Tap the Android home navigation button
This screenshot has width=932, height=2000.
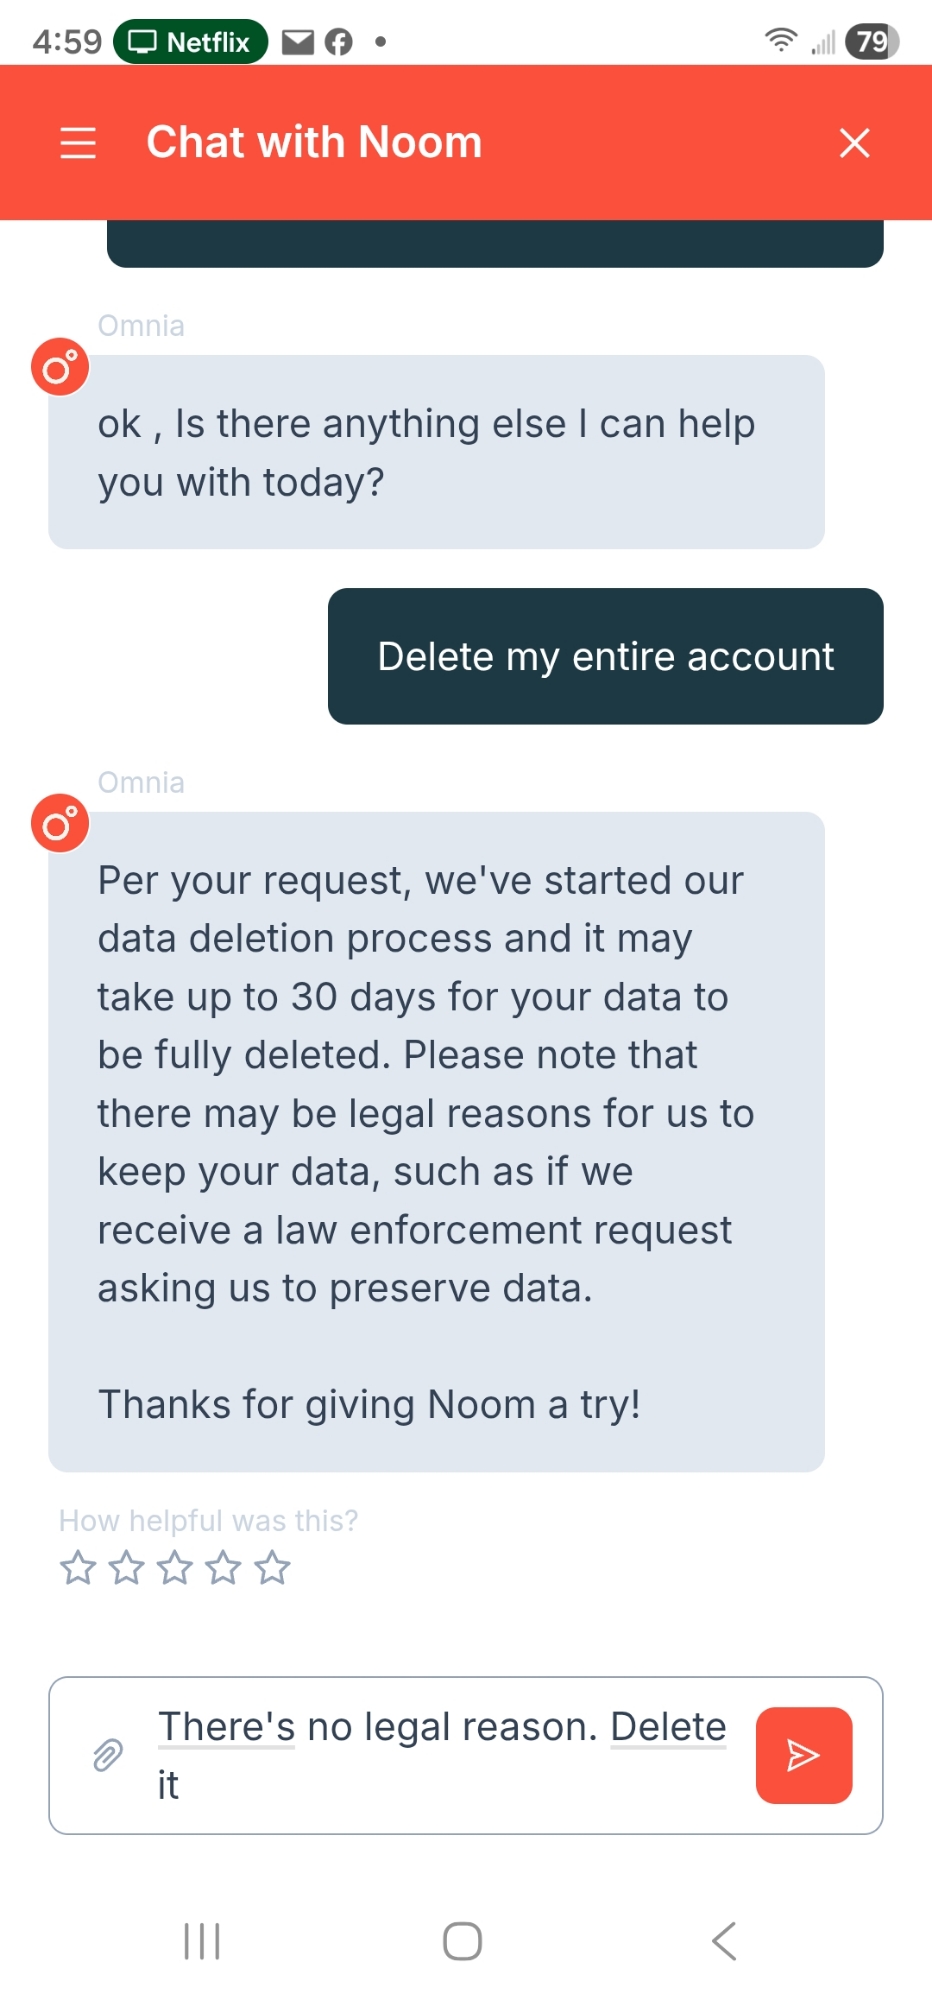(462, 1941)
